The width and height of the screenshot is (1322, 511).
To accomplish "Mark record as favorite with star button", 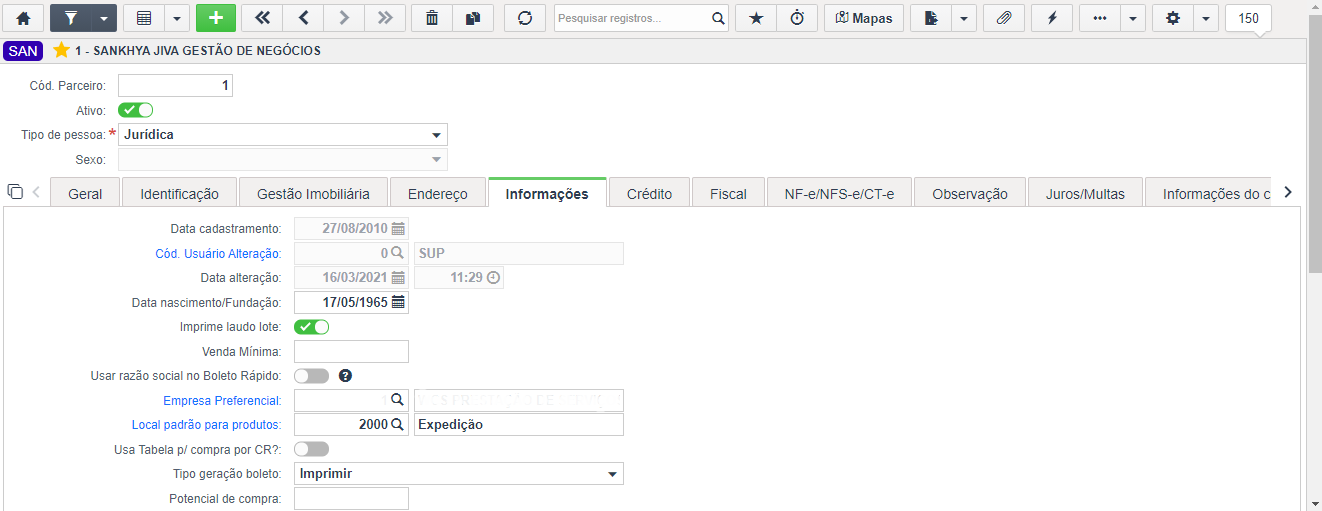I will click(x=755, y=18).
